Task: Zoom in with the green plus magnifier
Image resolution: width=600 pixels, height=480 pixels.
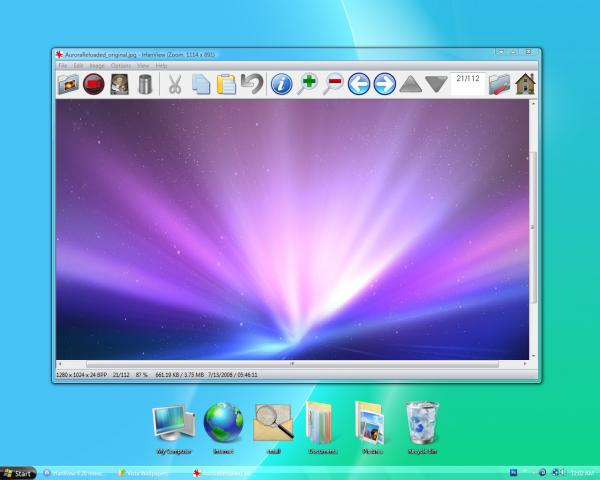Action: [308, 85]
